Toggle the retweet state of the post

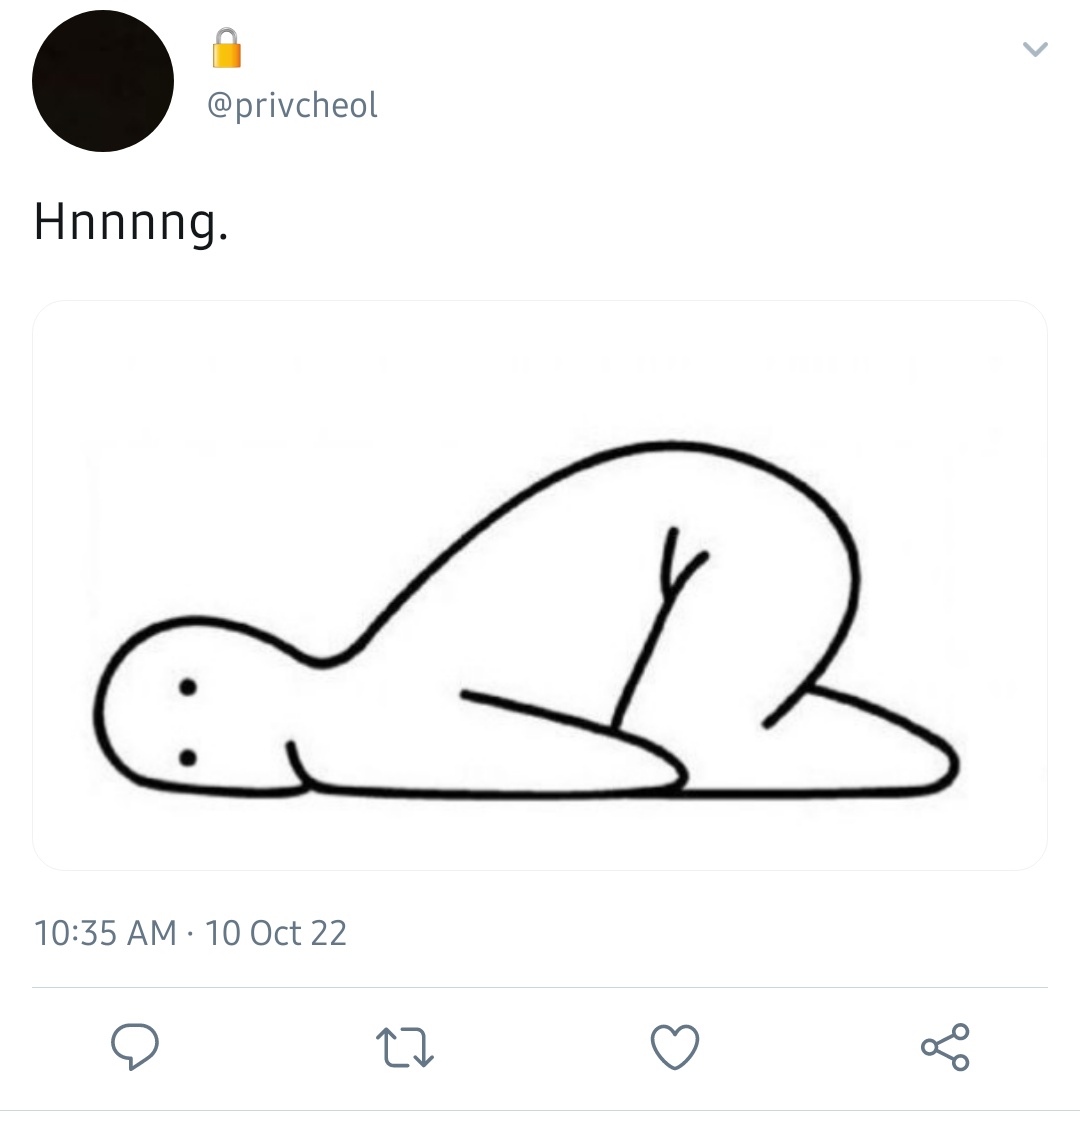pos(405,1047)
